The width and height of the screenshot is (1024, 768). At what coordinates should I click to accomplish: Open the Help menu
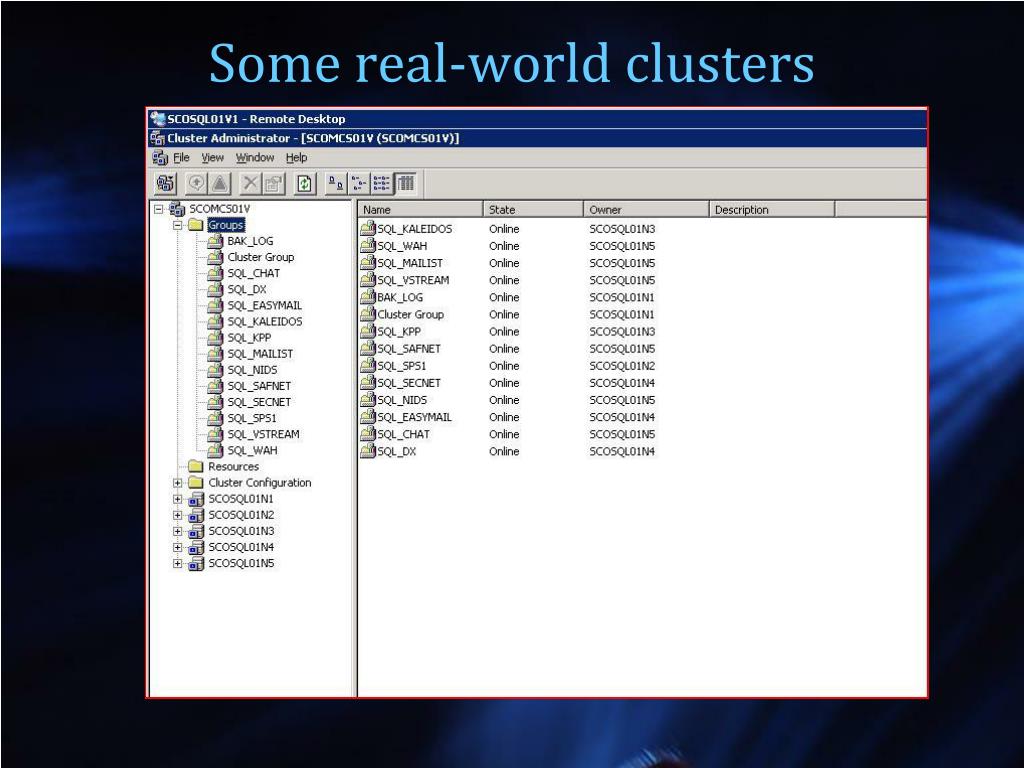(x=296, y=157)
